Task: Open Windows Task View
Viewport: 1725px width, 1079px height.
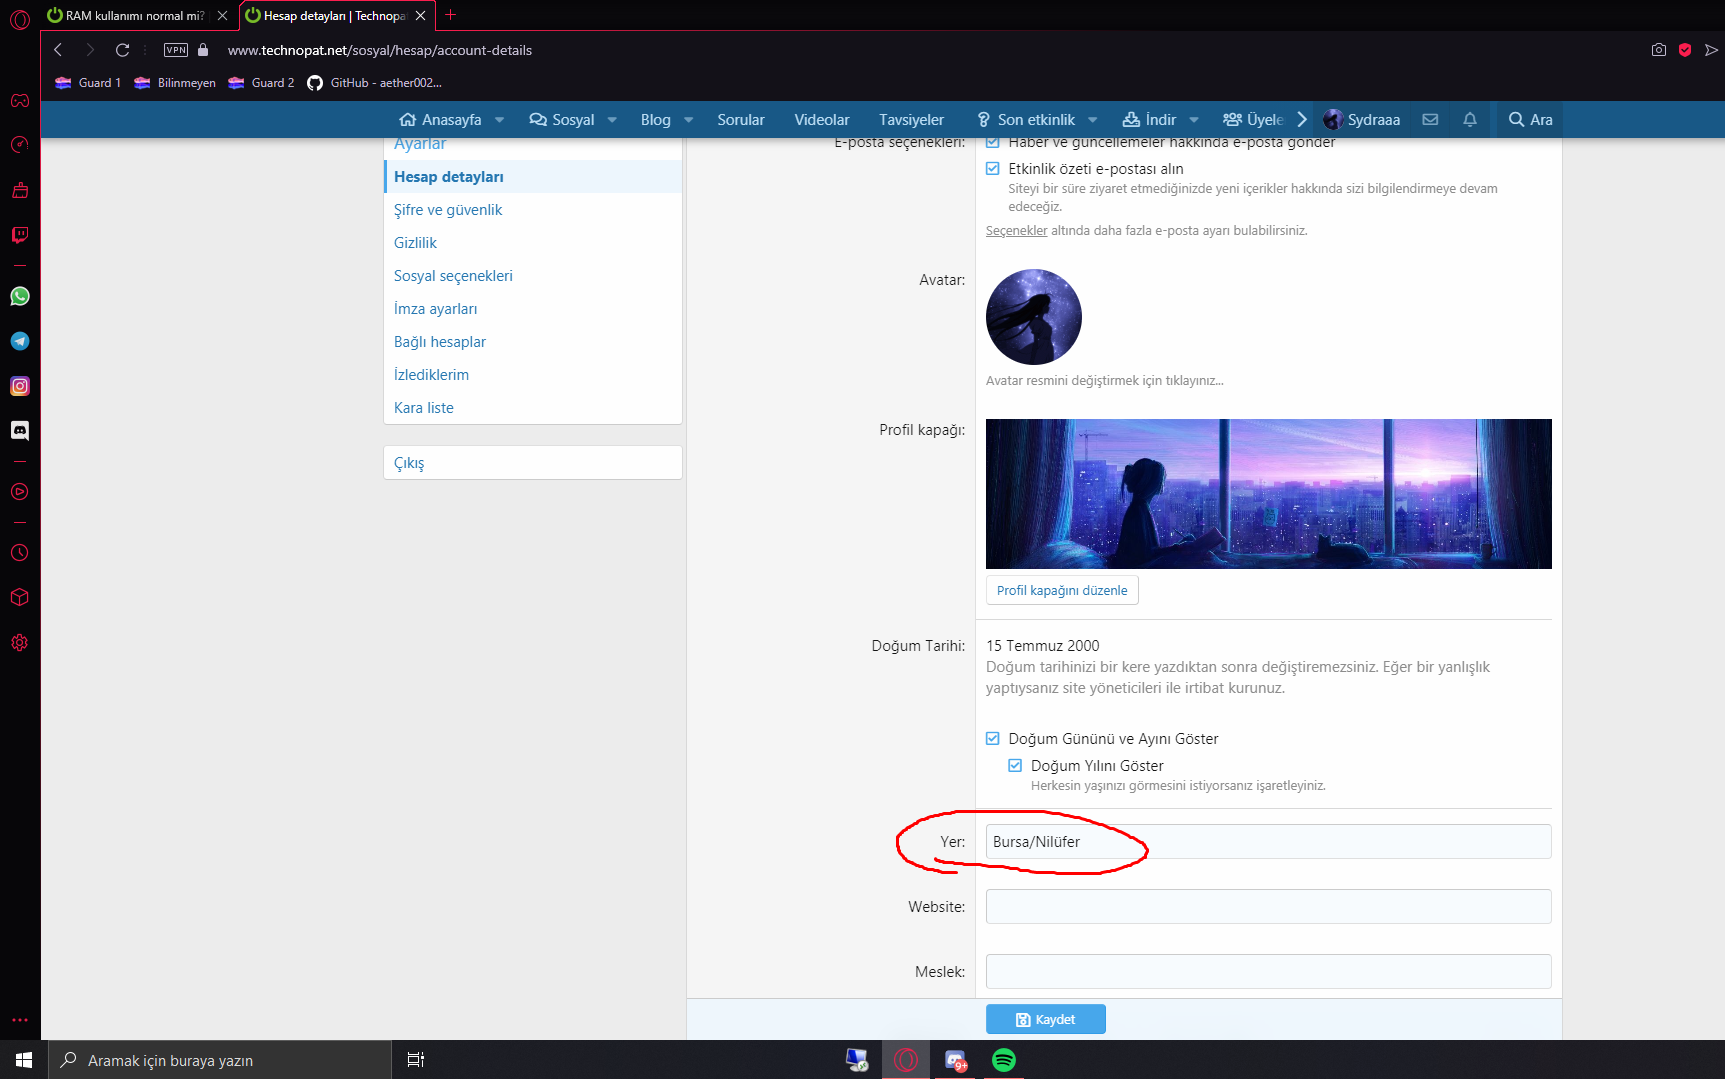Action: (x=416, y=1060)
